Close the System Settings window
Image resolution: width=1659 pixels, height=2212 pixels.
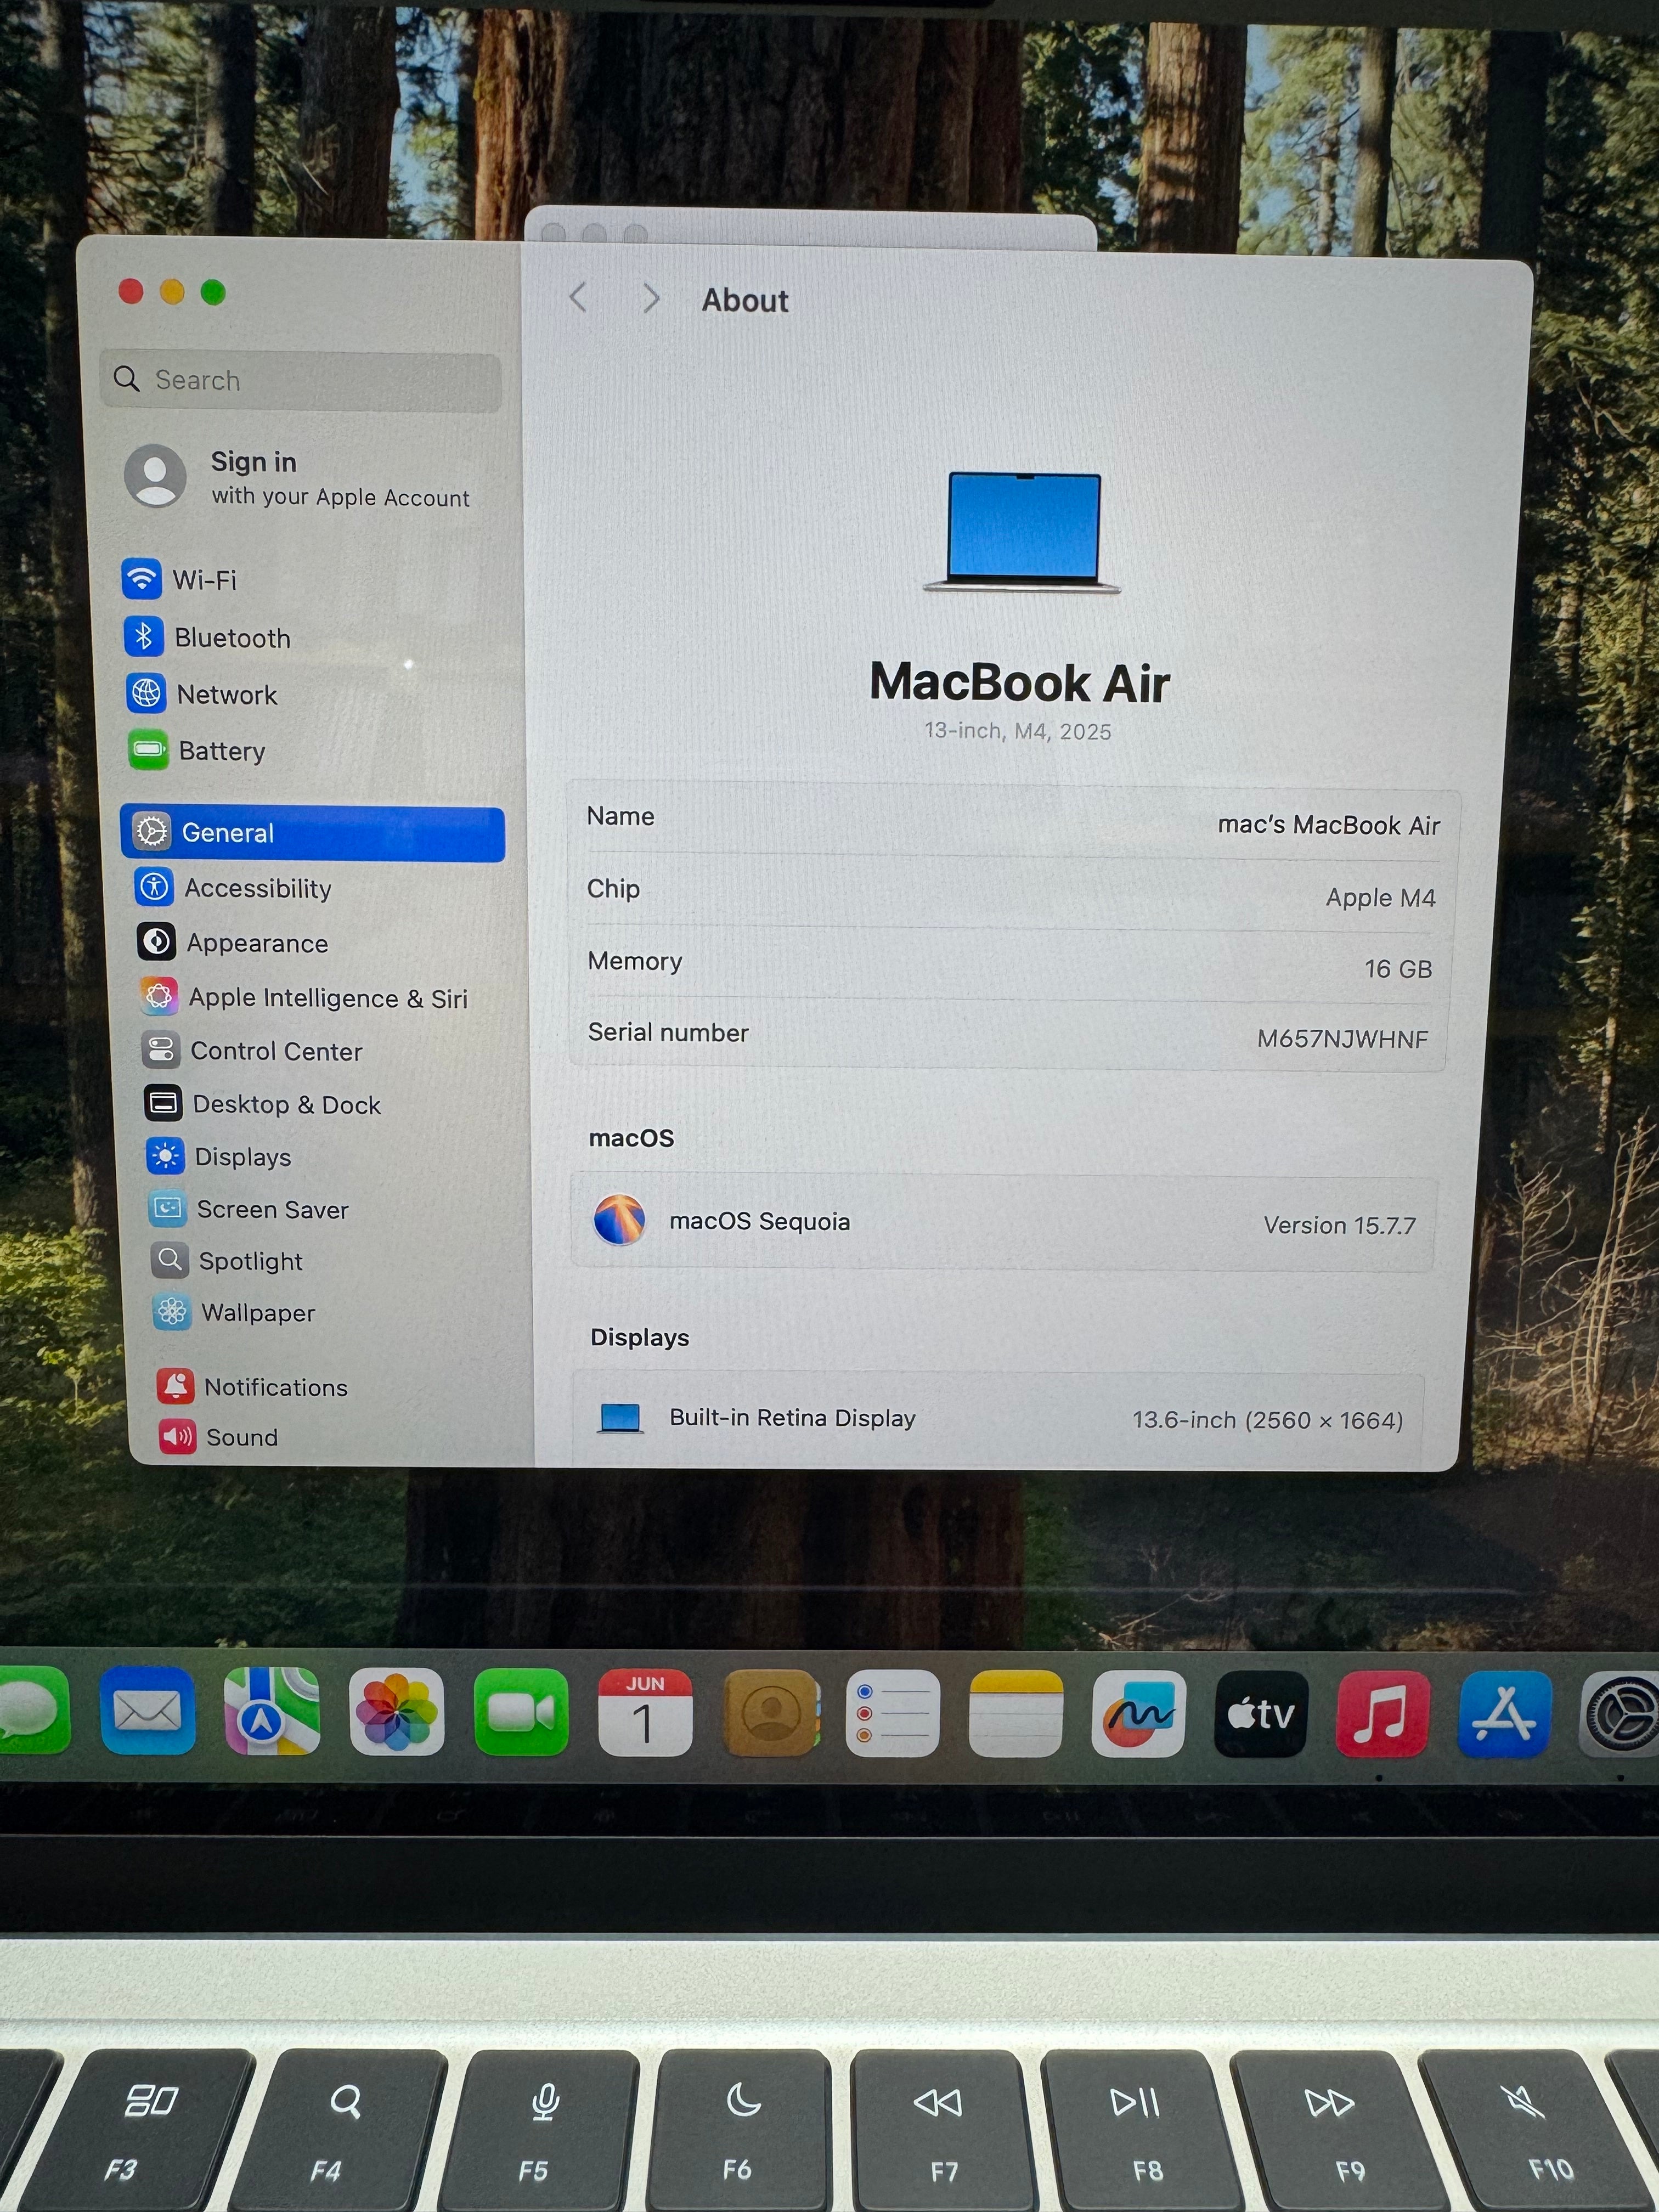click(x=131, y=291)
